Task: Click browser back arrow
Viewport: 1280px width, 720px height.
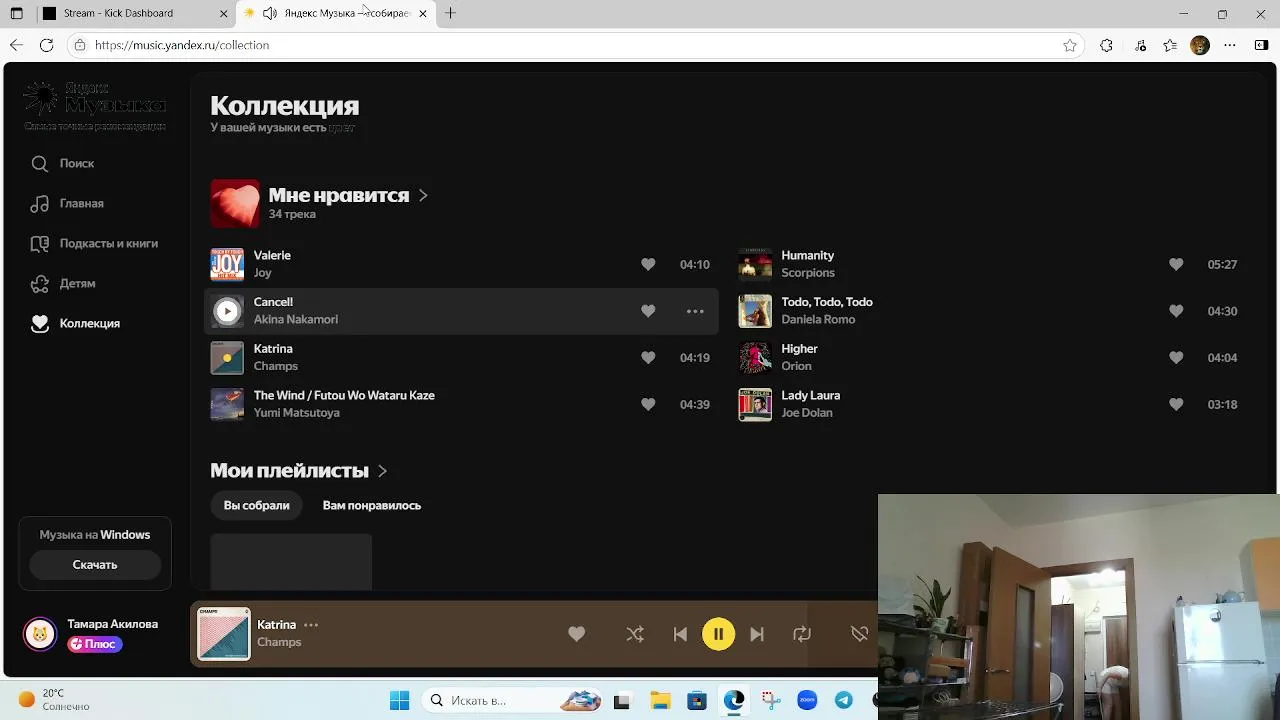Action: [x=16, y=45]
